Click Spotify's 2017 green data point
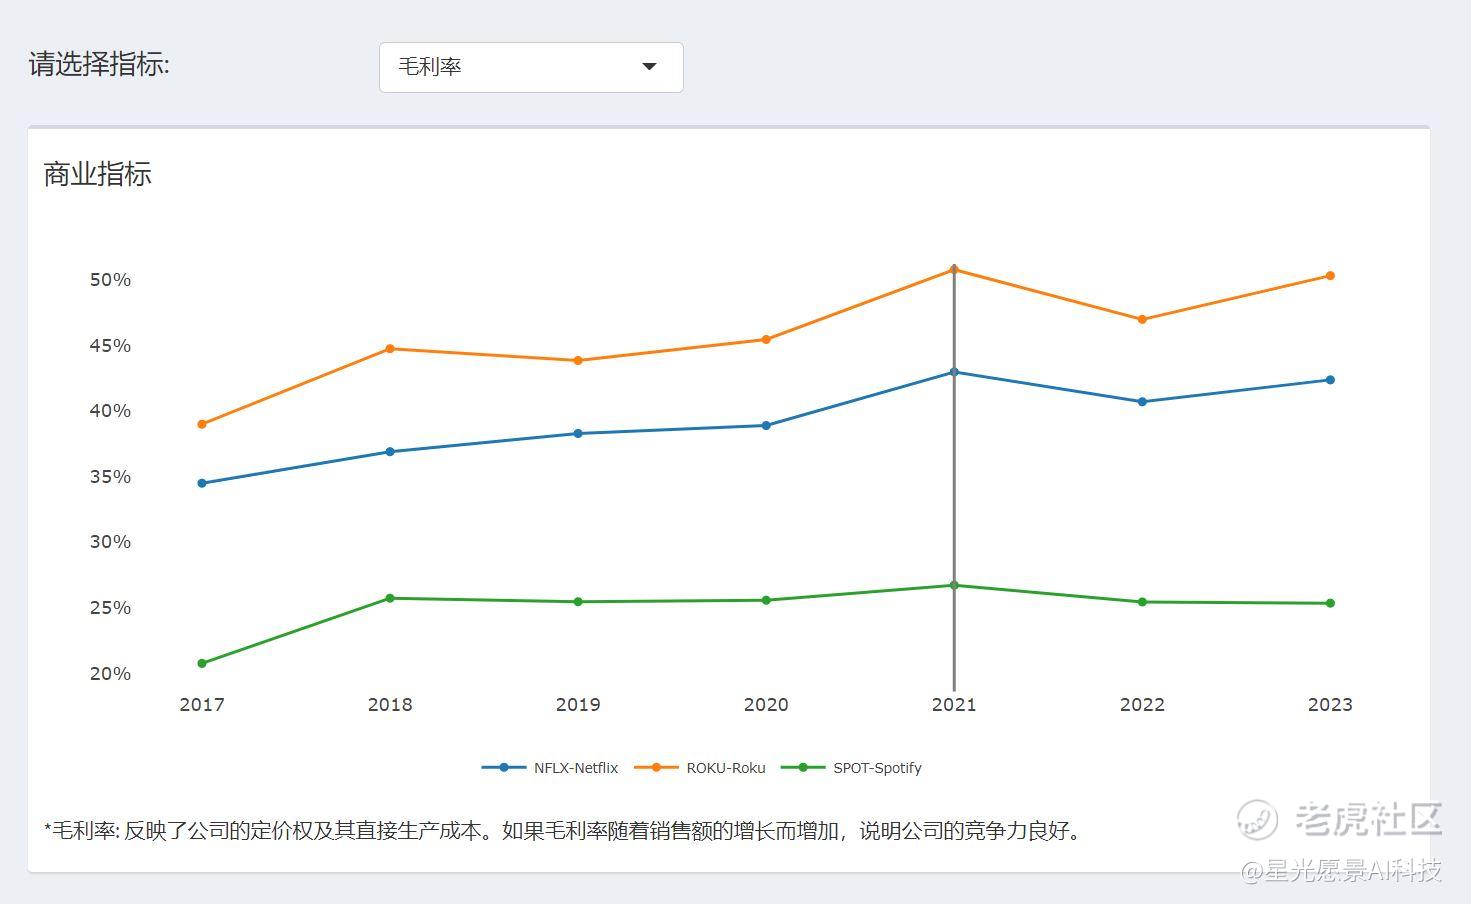 202,663
